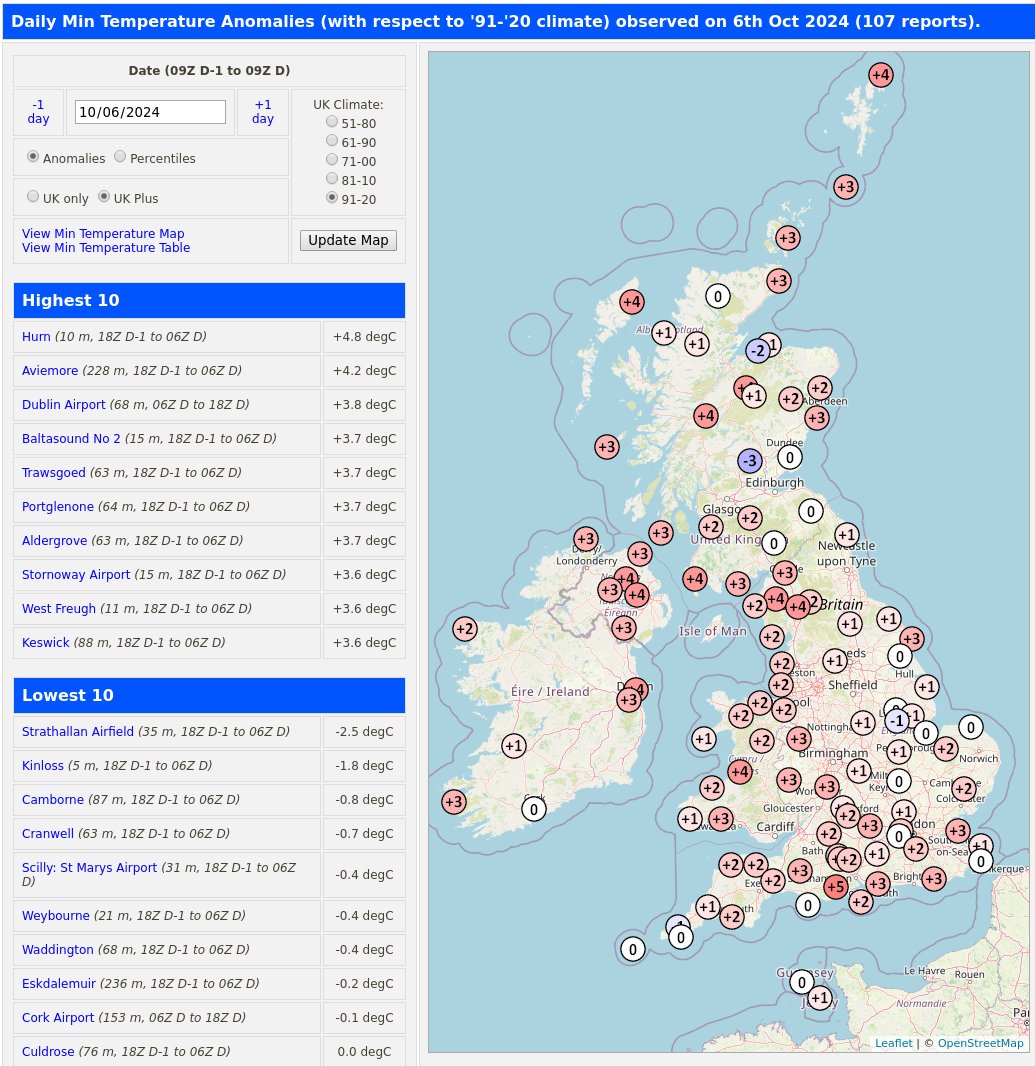Open the OpenStreetMap attribution link
This screenshot has height=1066, width=1035.
tap(980, 1043)
